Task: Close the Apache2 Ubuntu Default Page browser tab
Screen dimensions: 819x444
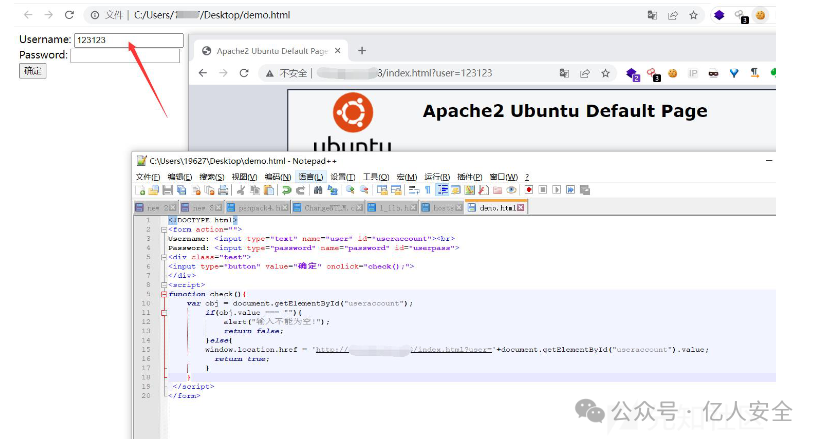Action: [337, 51]
